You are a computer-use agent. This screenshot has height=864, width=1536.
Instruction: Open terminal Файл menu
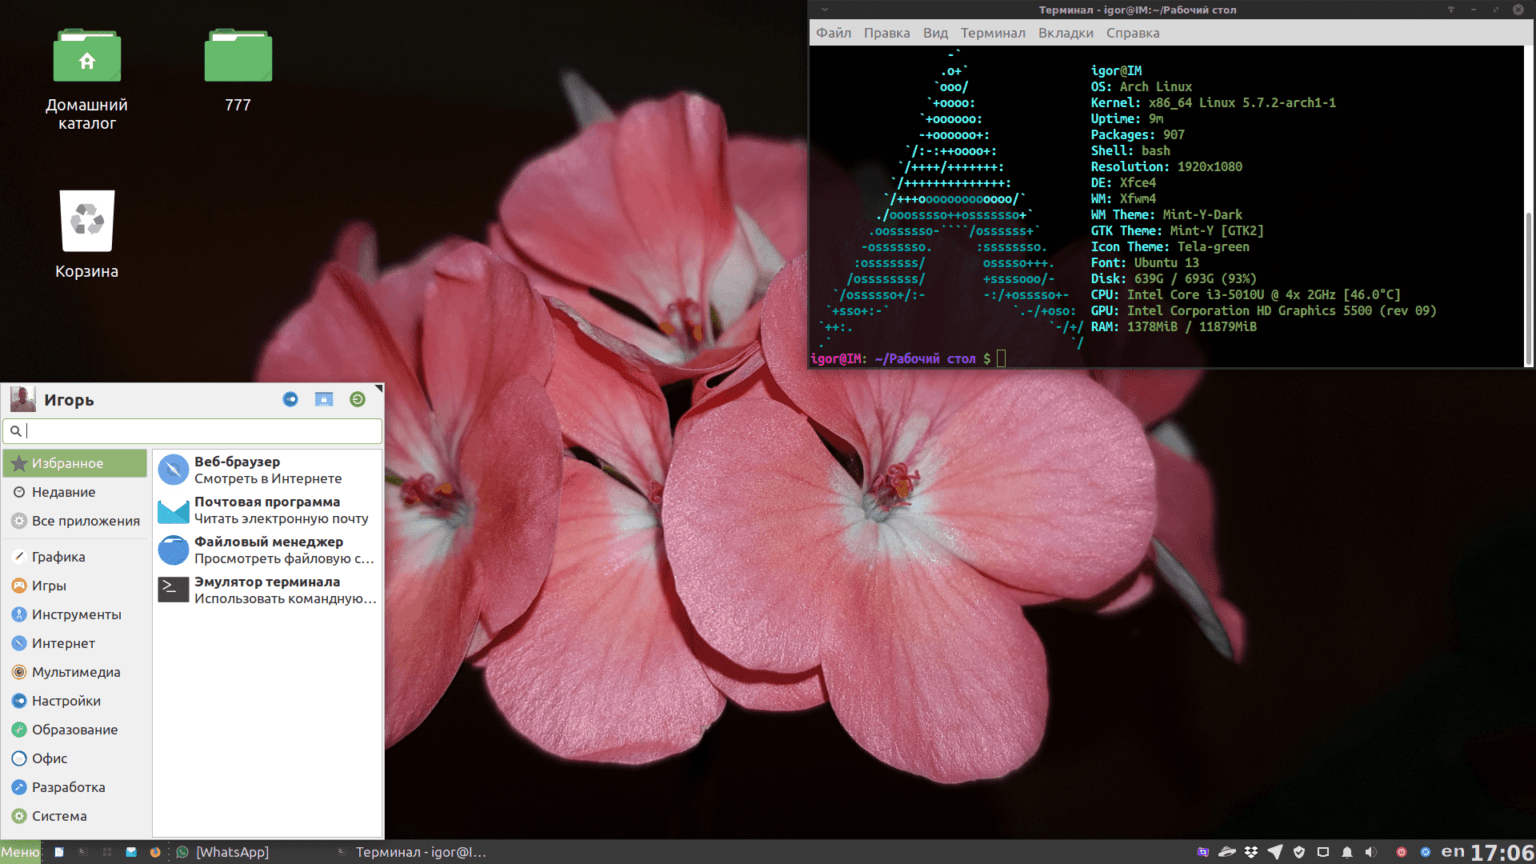click(x=833, y=33)
